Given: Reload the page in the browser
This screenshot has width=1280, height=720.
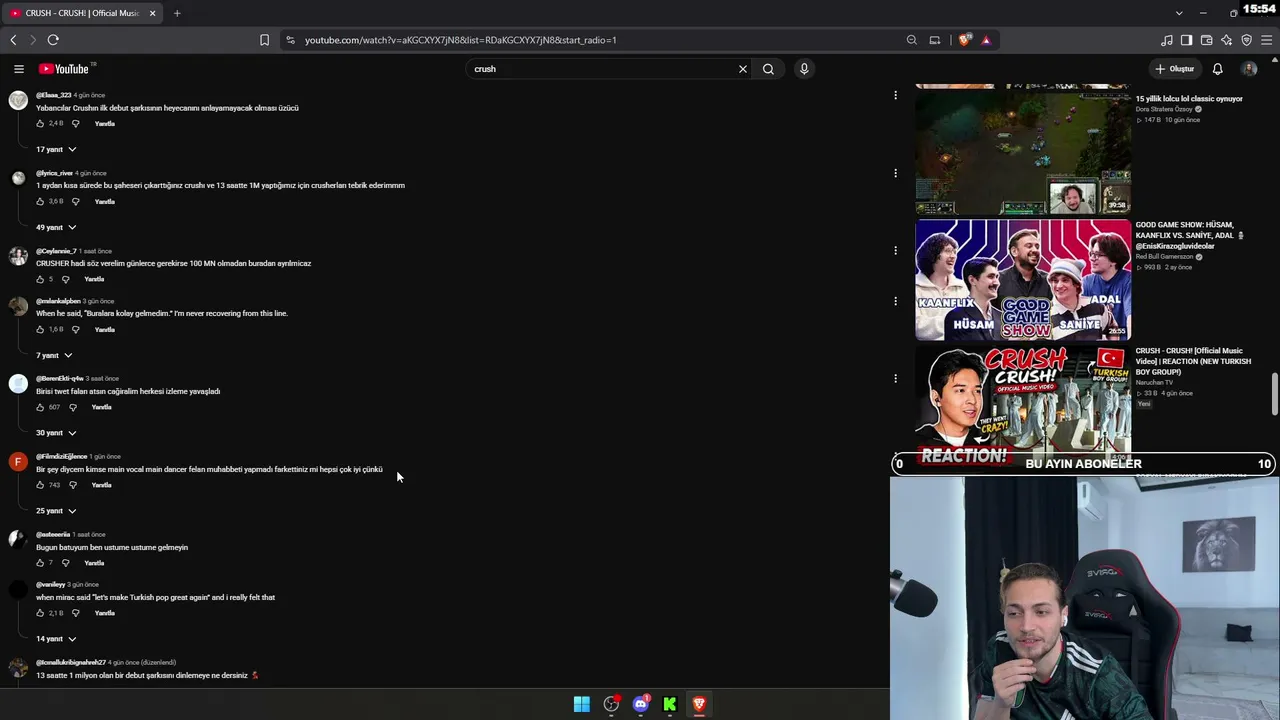Looking at the screenshot, I should [x=53, y=40].
